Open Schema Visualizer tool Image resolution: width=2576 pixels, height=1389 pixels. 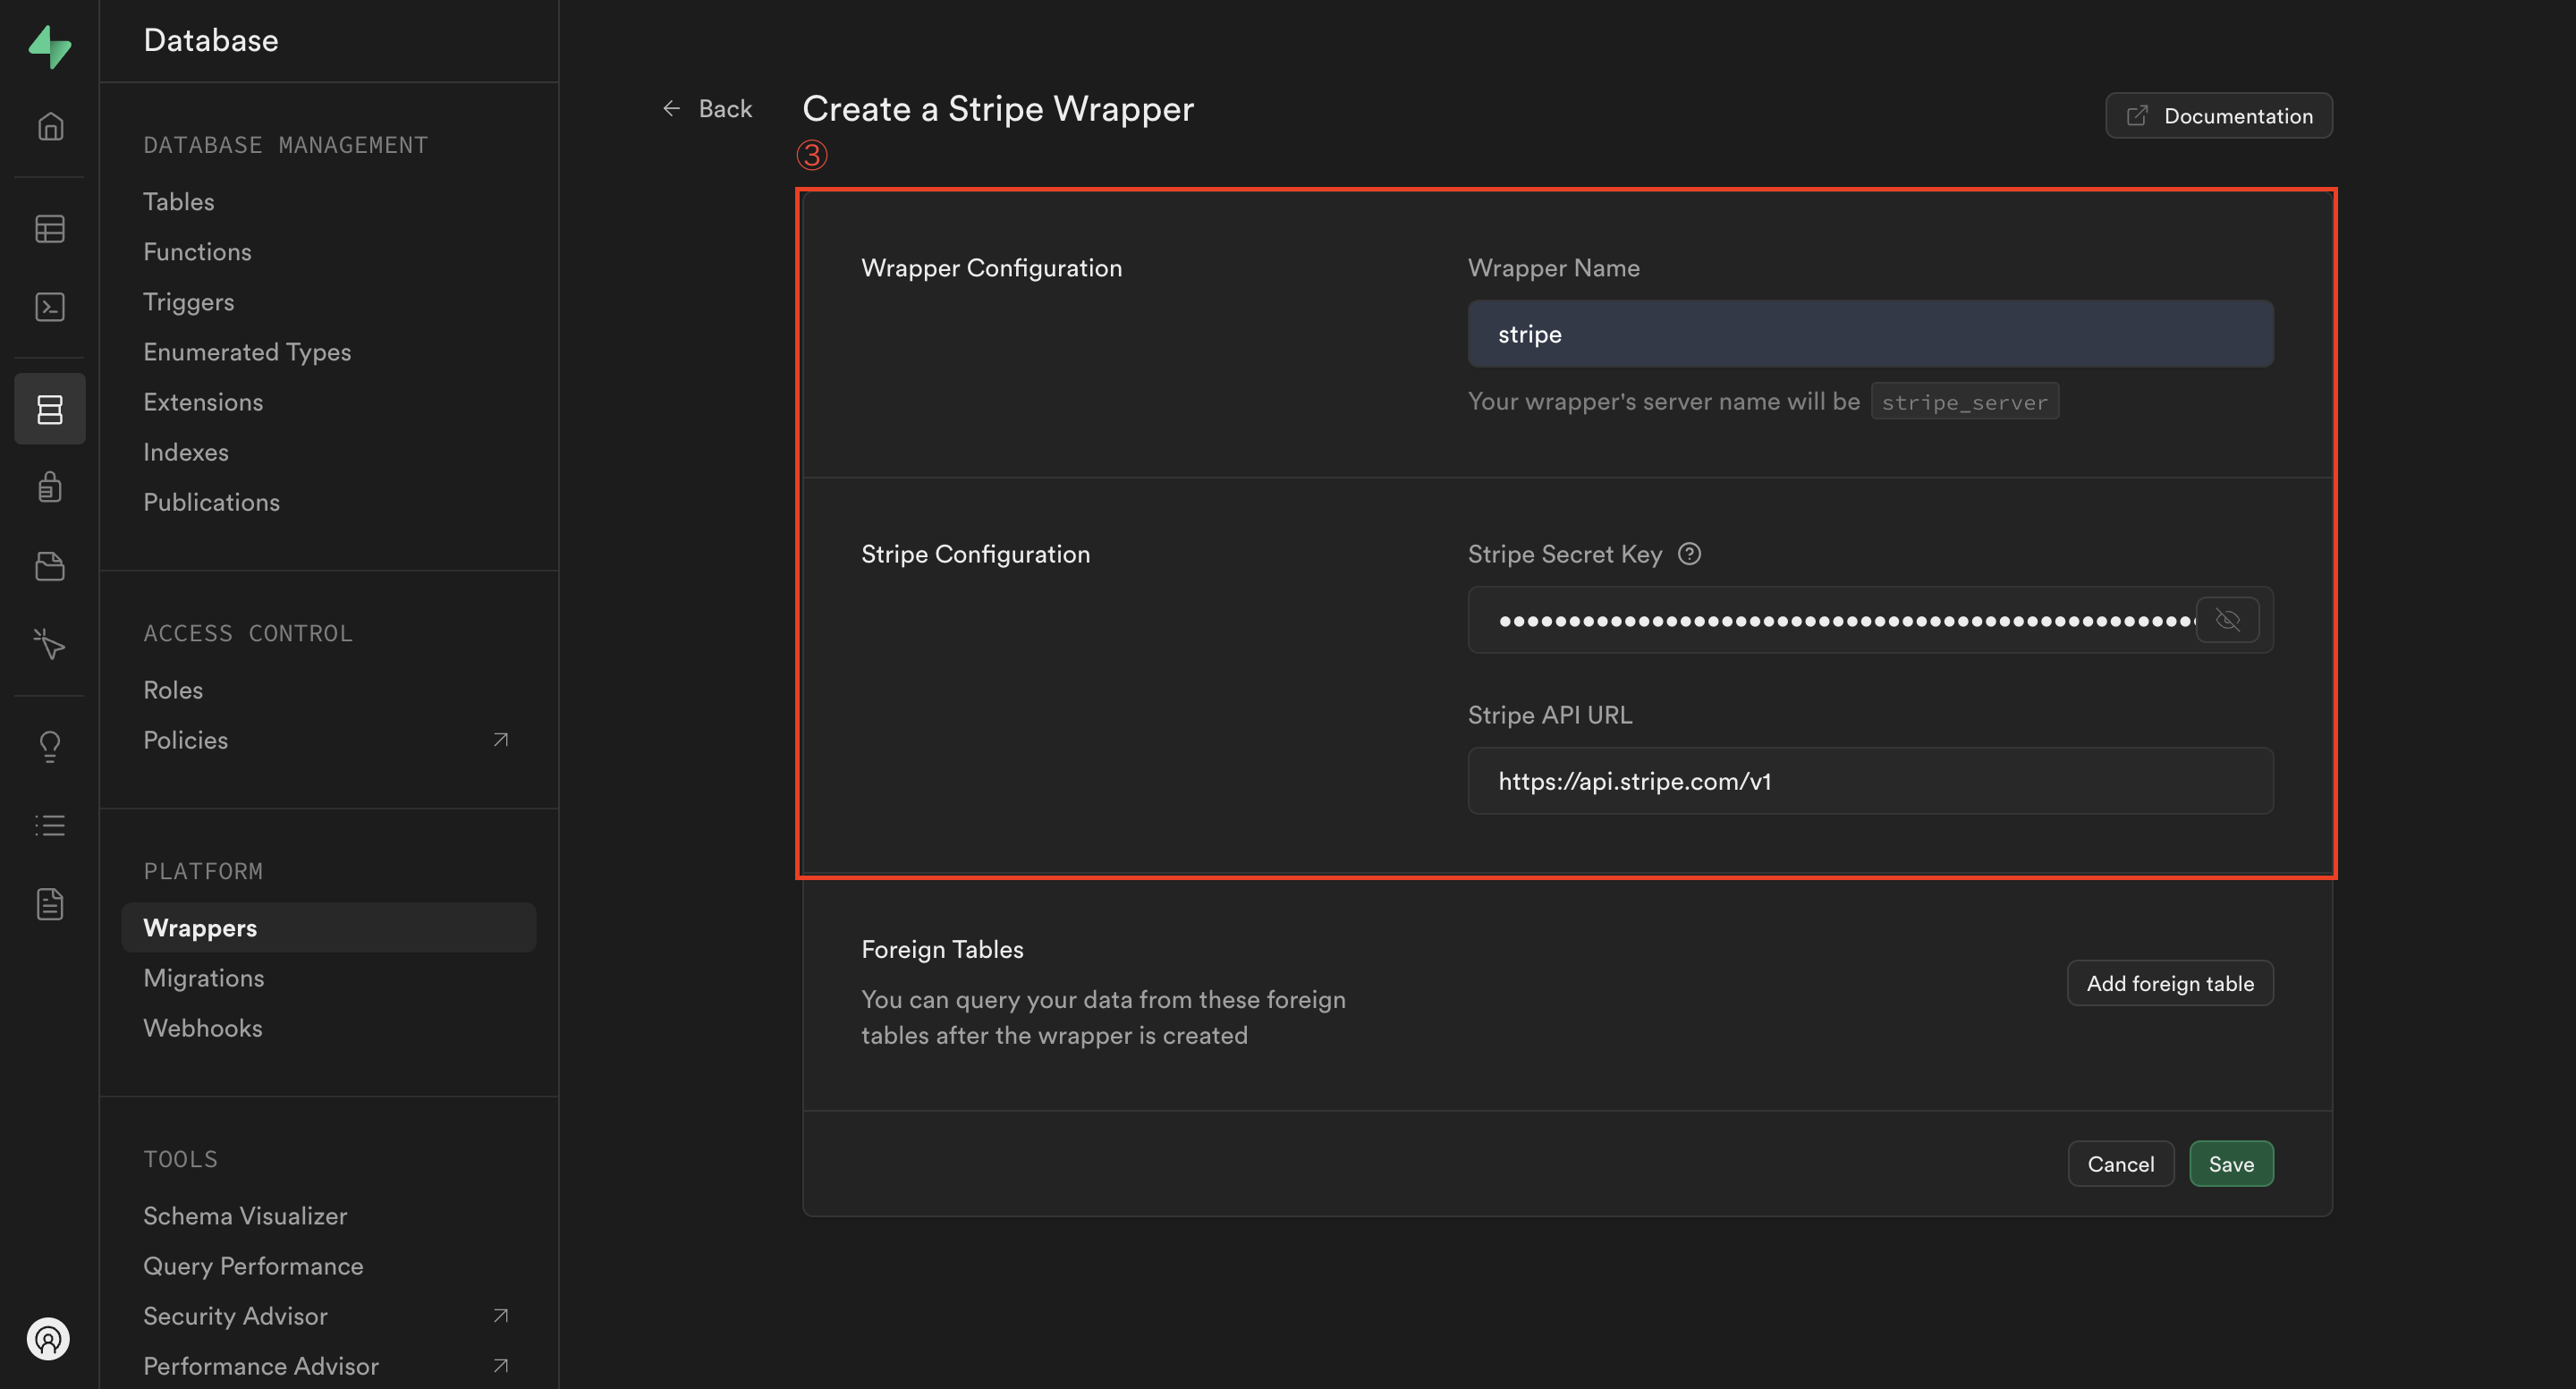click(x=245, y=1216)
